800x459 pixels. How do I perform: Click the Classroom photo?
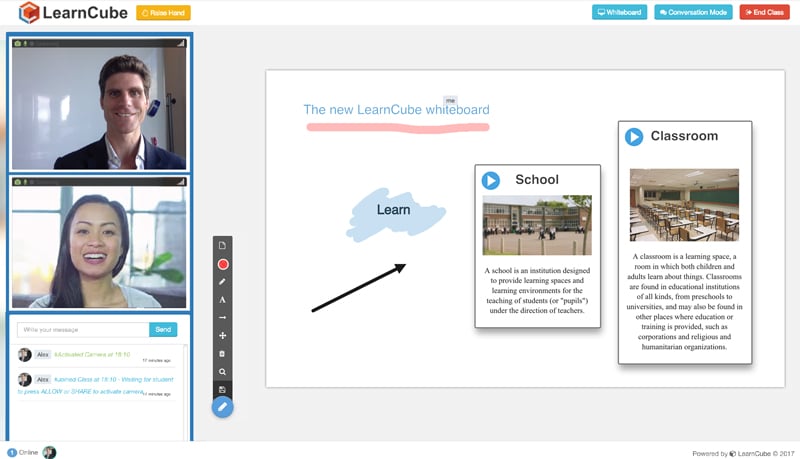pyautogui.click(x=684, y=205)
